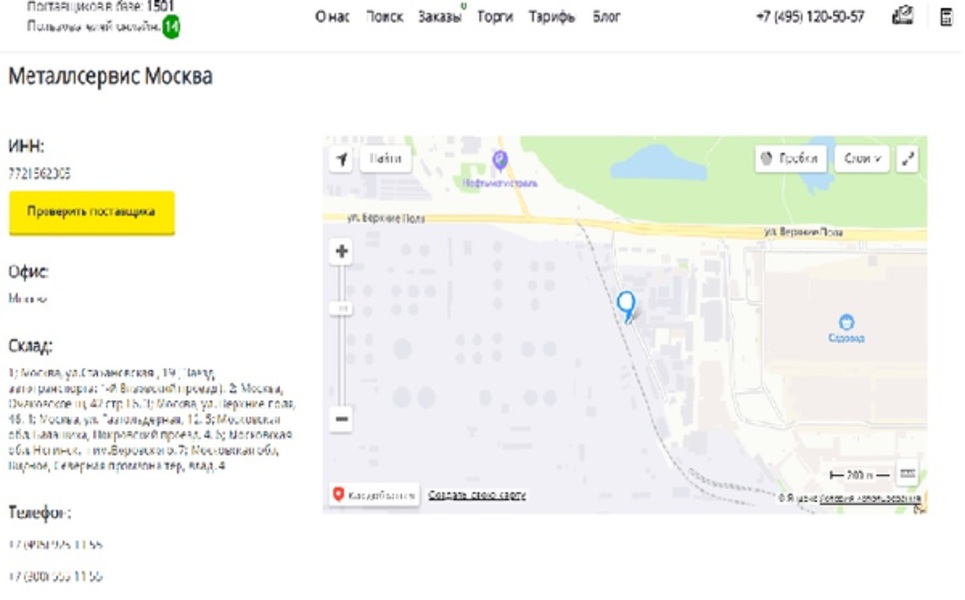Open the calculator icon in header
This screenshot has width=965, height=600.
tap(945, 17)
